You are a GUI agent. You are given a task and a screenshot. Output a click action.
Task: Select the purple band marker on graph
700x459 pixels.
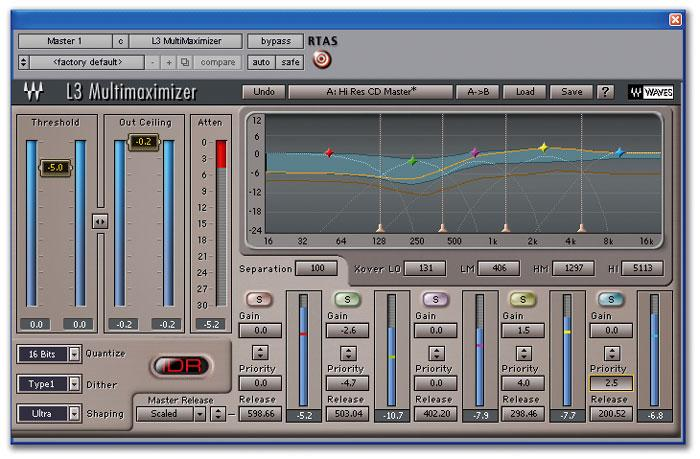475,152
